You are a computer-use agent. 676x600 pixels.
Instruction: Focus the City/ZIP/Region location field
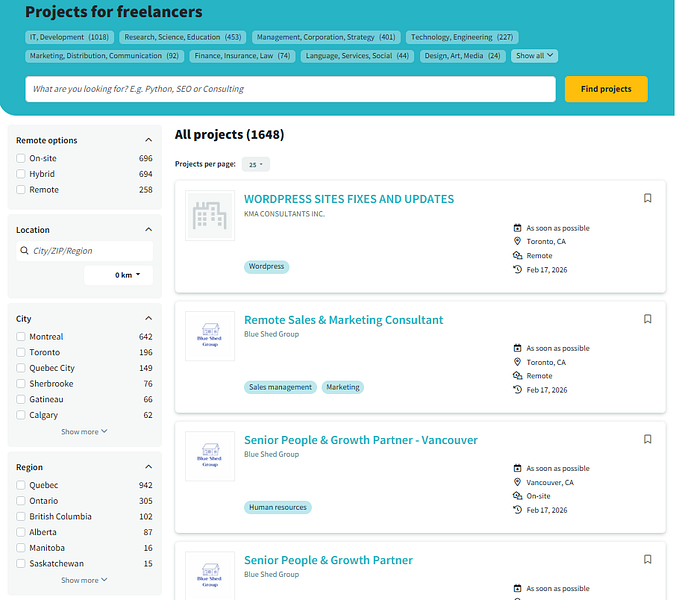point(84,251)
